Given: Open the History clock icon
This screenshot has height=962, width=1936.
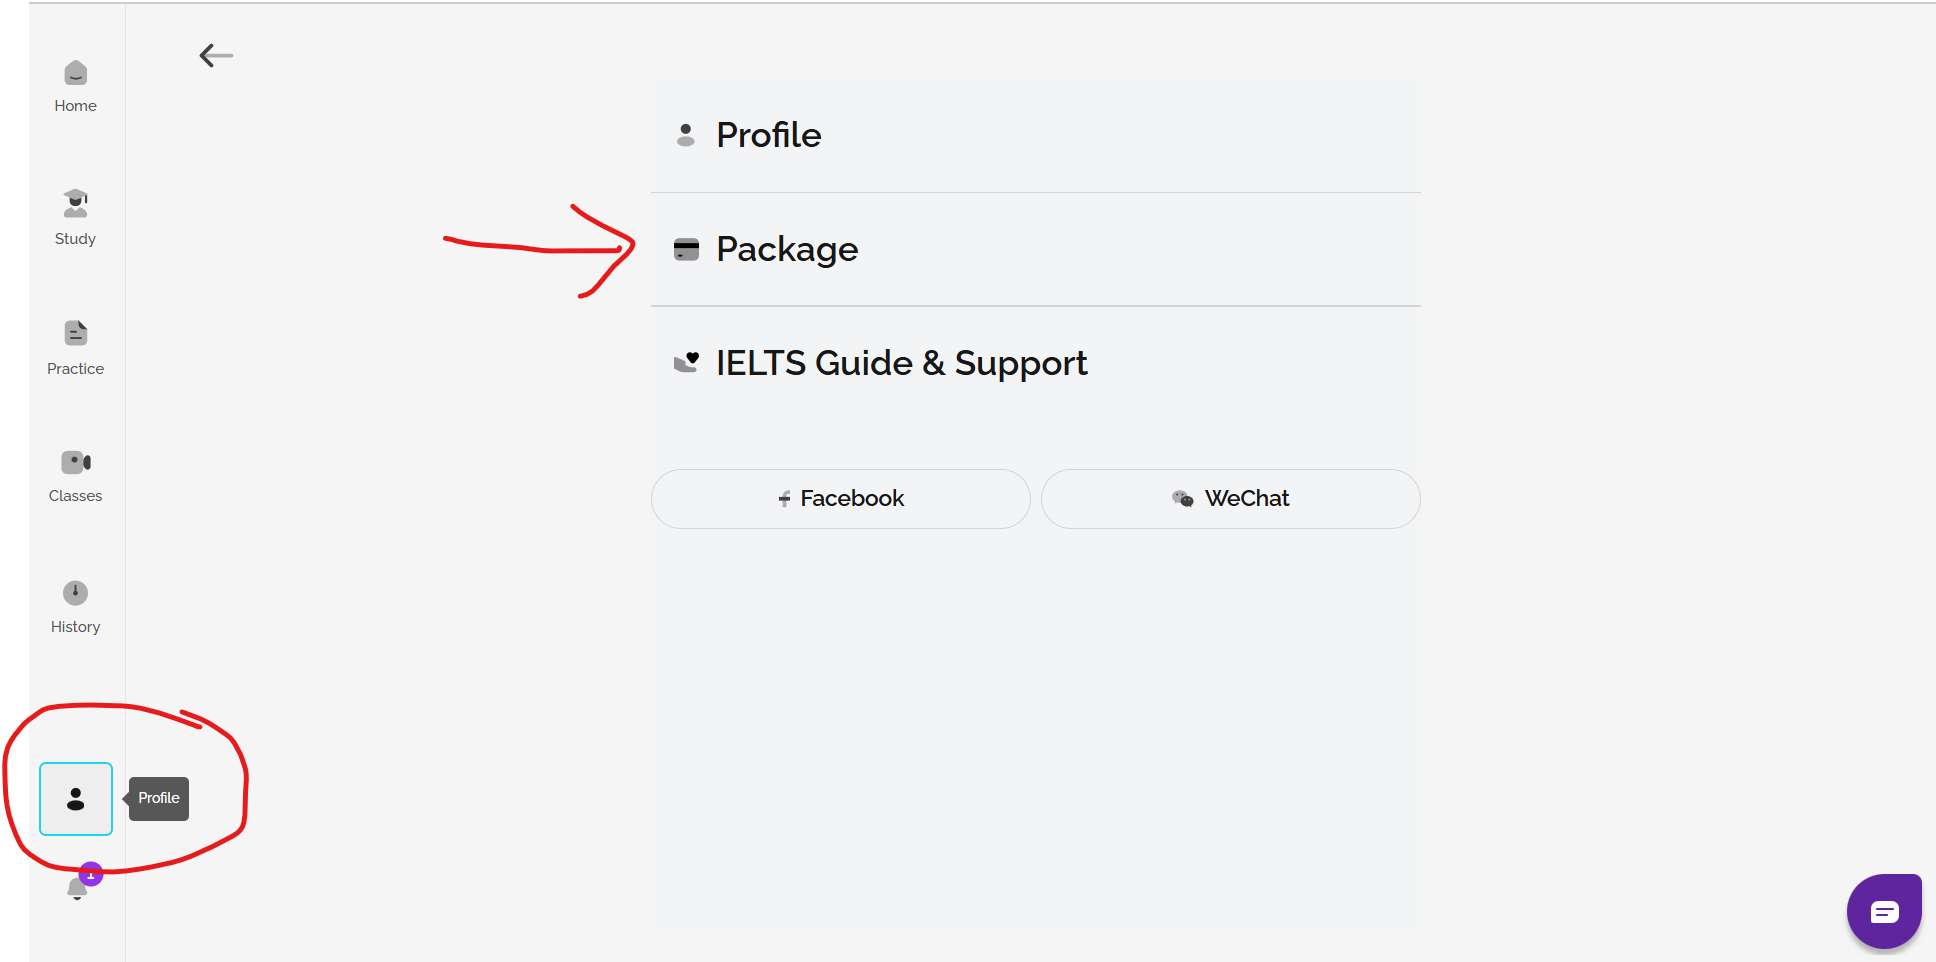Looking at the screenshot, I should point(75,593).
